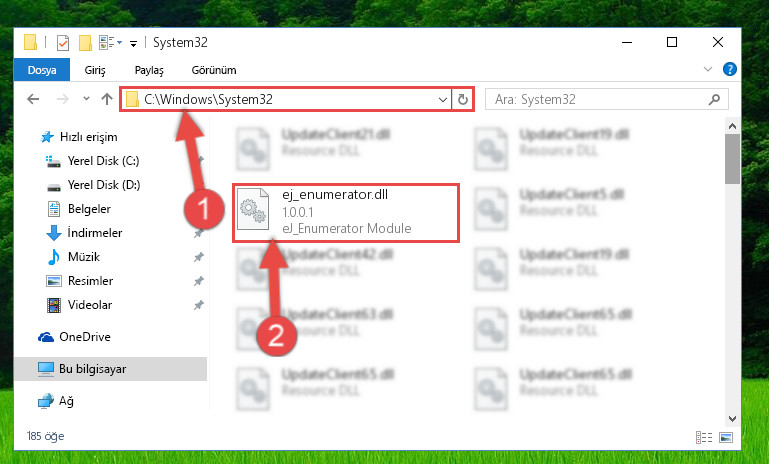Screen dimensions: 769x464
Task: Unpin Müzik using its pin icon
Action: (199, 257)
